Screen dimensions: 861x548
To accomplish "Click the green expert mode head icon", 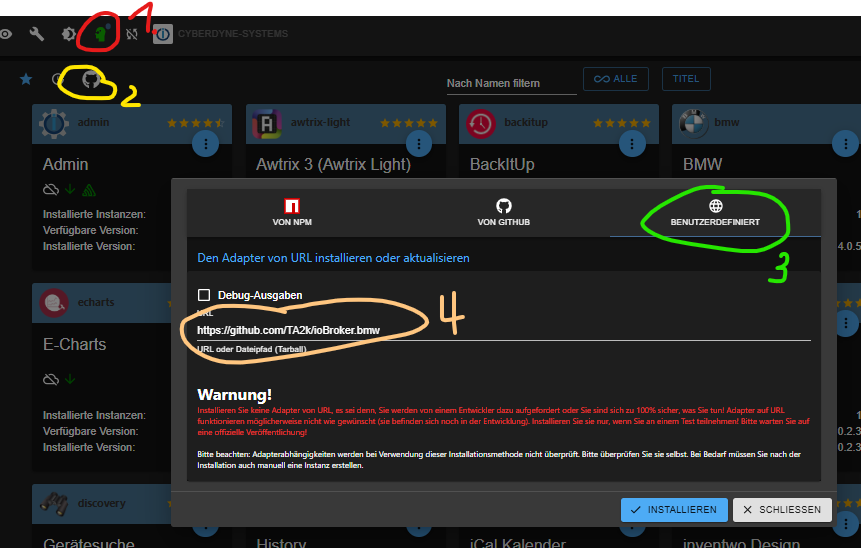I will point(101,33).
